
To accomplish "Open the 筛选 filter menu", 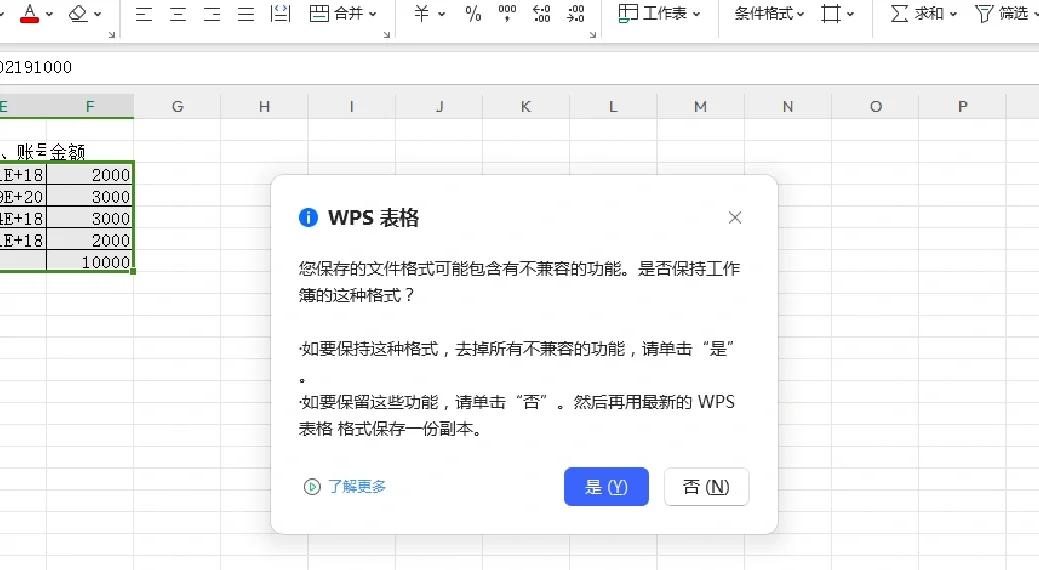I will pos(1004,13).
